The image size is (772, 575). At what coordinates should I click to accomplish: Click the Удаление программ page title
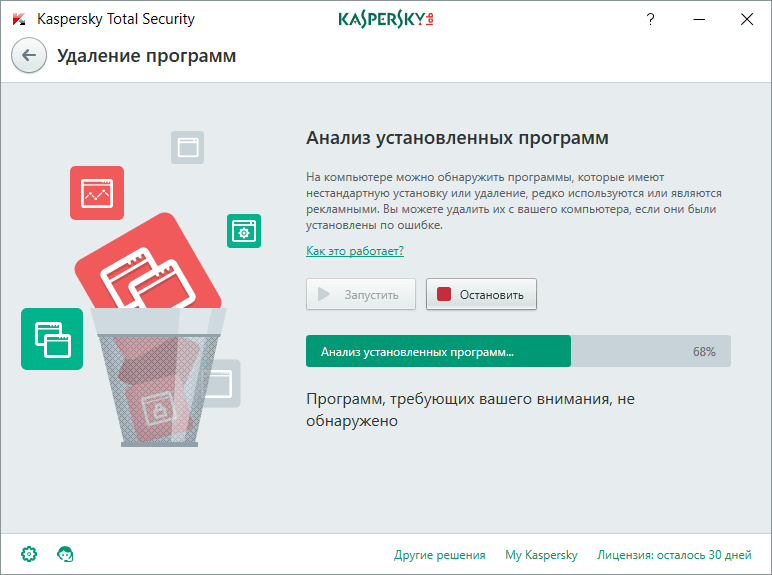[146, 56]
